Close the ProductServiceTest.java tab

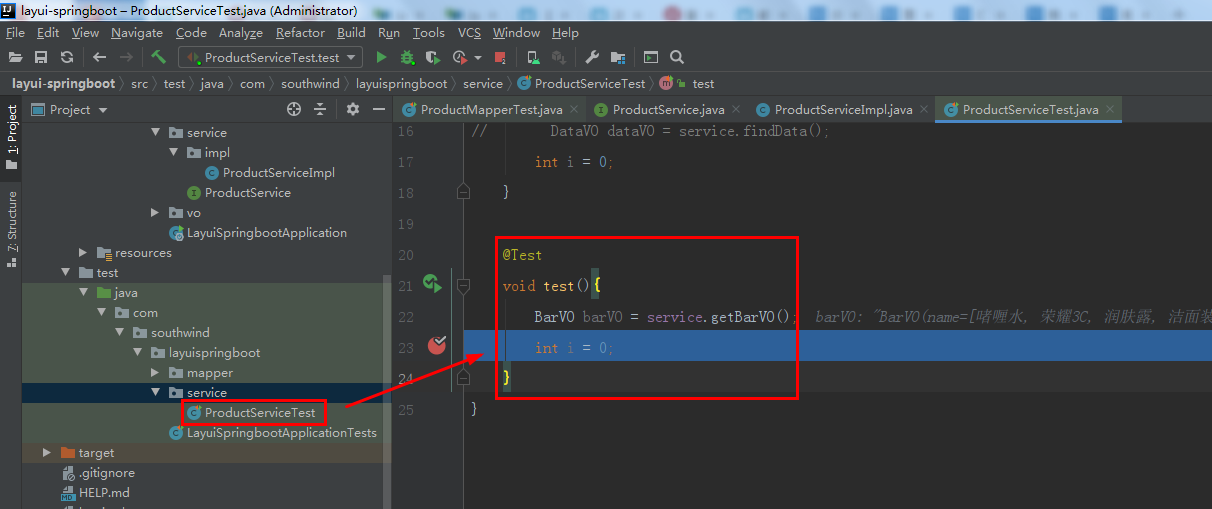[1110, 109]
